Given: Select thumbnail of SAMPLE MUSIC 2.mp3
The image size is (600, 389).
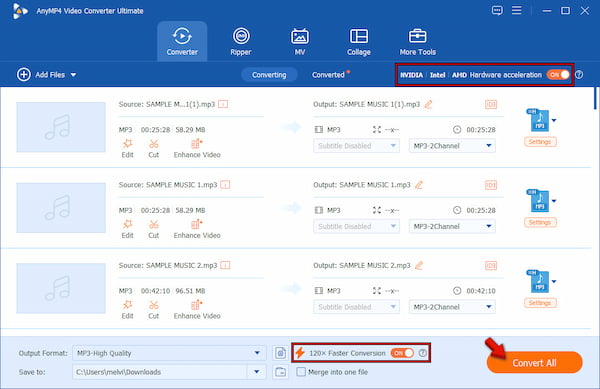Looking at the screenshot, I should [x=61, y=288].
